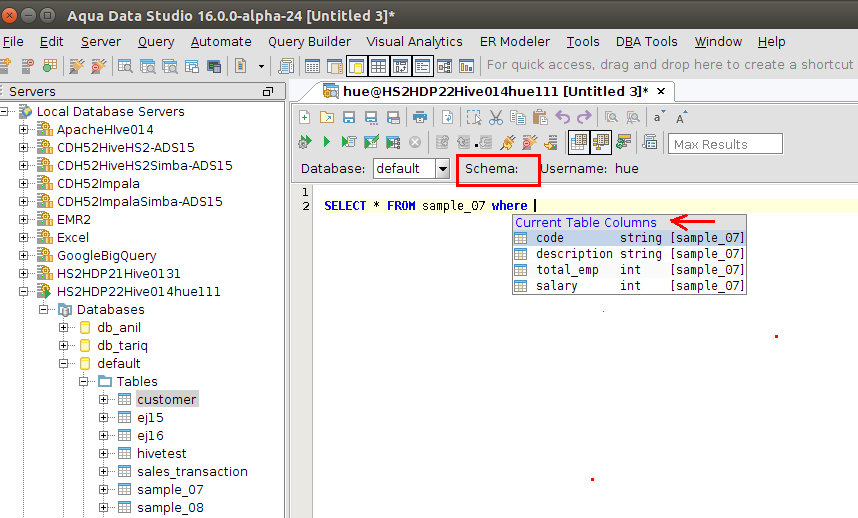
Task: Click the Max Results input field
Action: tap(725, 144)
